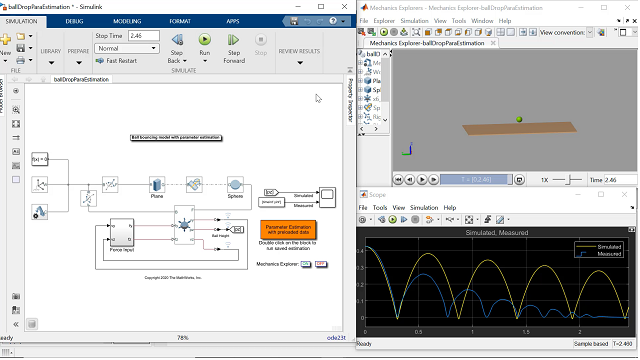Viewport: 640px width, 360px height.
Task: Select the Sphere block in the model
Action: coord(235,184)
